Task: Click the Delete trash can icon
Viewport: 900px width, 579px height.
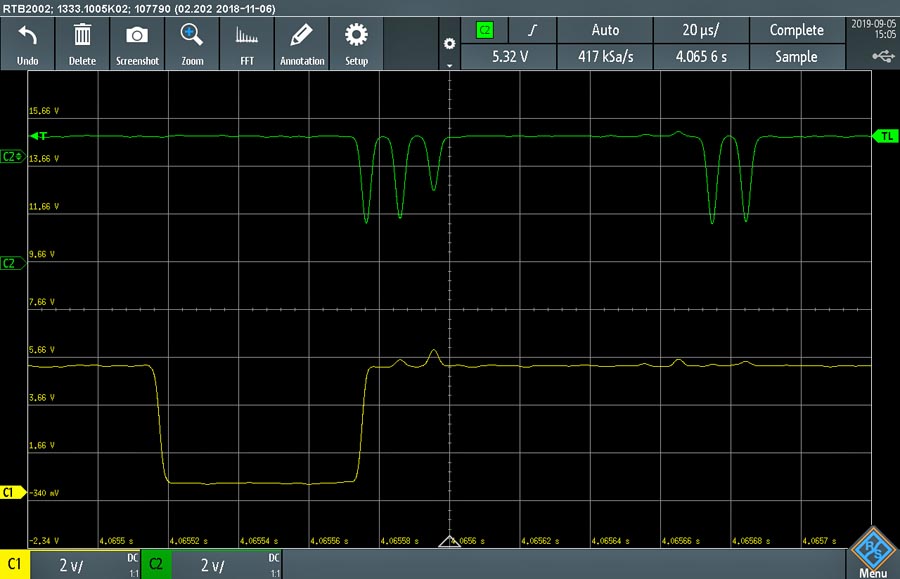Action: click(x=82, y=35)
